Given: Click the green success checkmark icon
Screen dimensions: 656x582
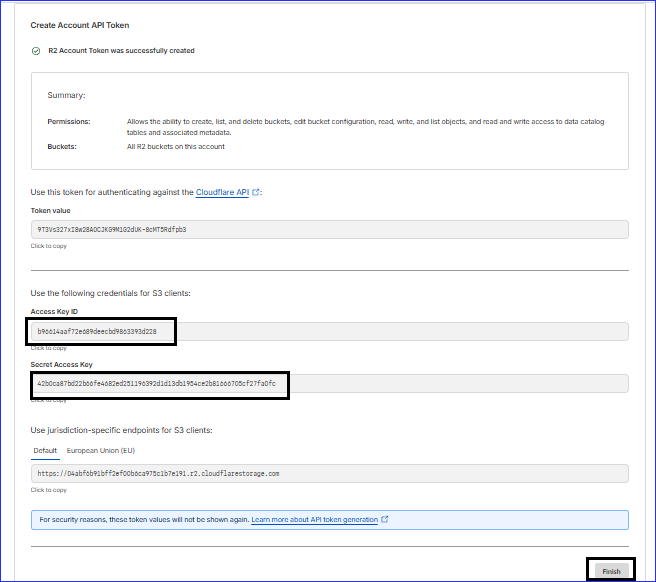Looking at the screenshot, I should 36,50.
